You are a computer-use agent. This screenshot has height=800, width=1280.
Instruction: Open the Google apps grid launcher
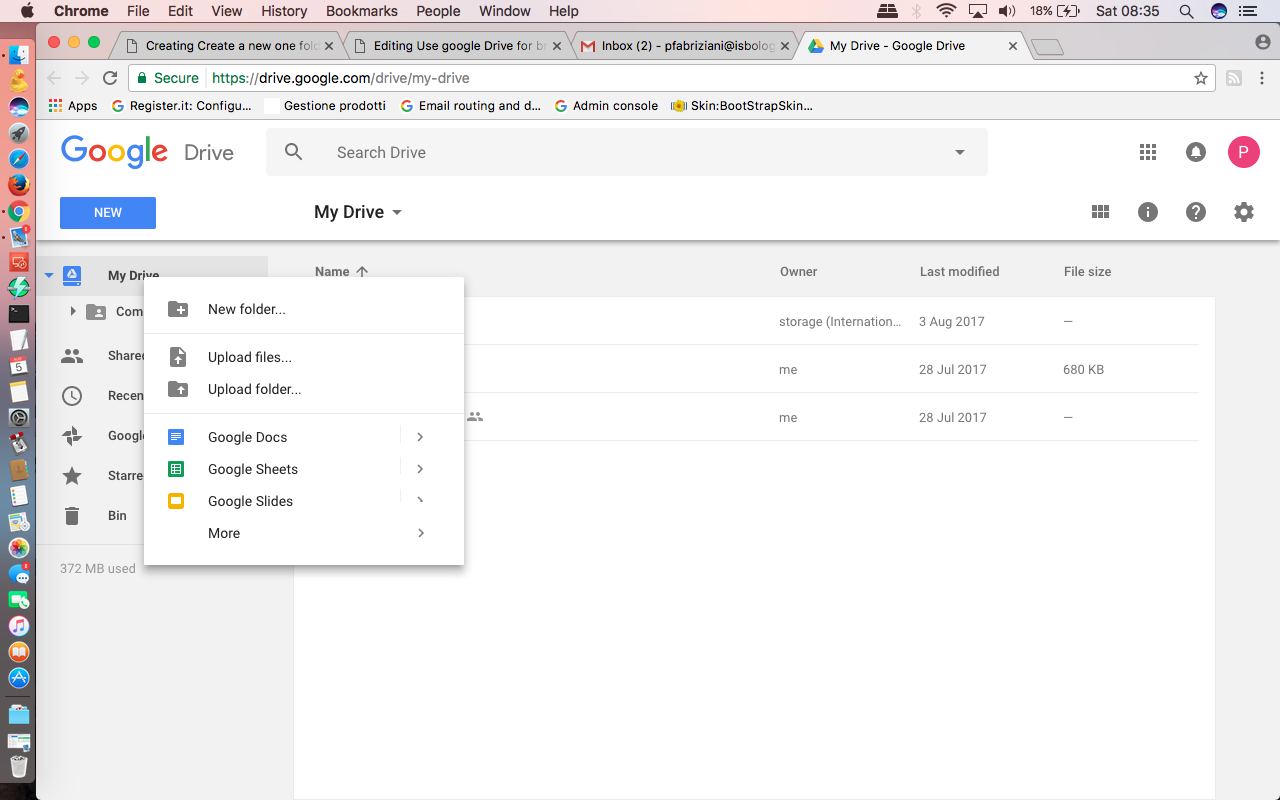point(1148,152)
